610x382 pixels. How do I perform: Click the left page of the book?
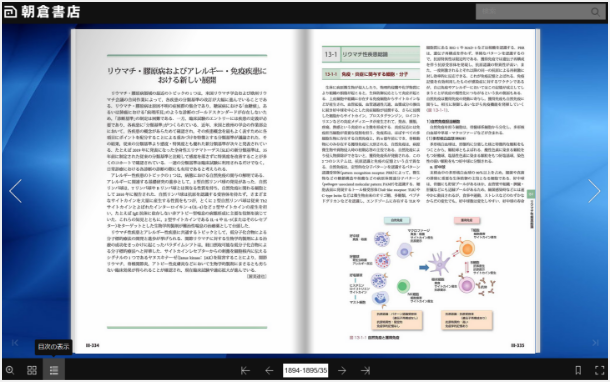click(x=188, y=191)
